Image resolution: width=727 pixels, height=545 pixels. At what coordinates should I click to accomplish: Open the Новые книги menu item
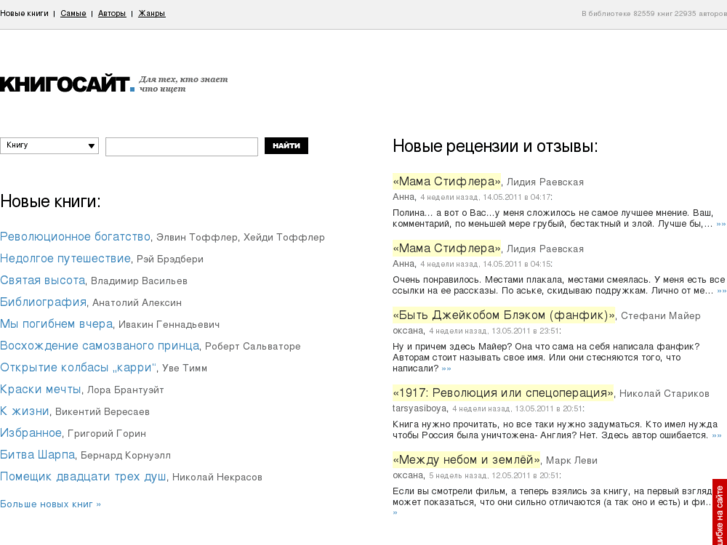click(24, 13)
